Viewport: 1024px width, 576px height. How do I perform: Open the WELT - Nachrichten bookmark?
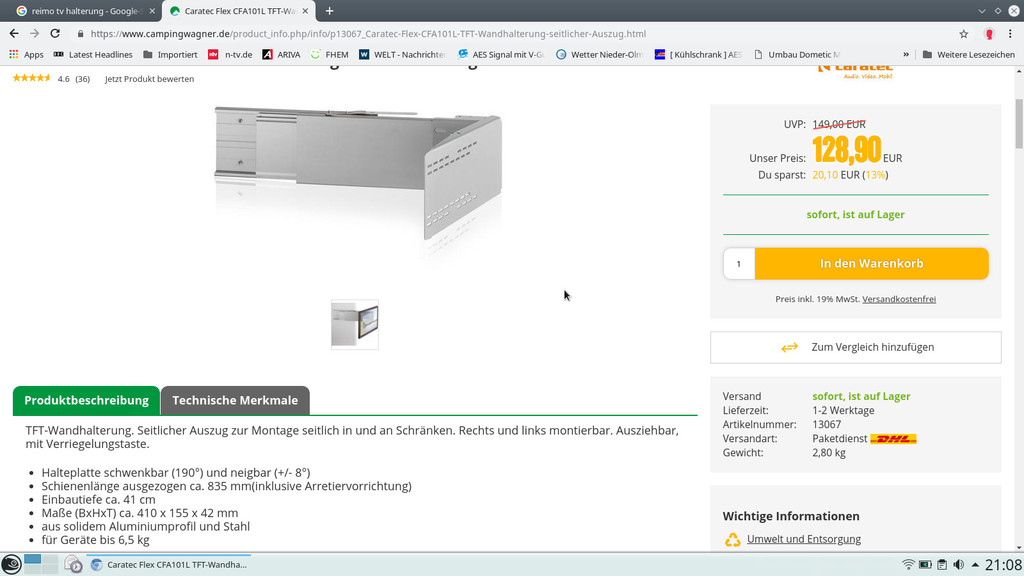pos(402,54)
